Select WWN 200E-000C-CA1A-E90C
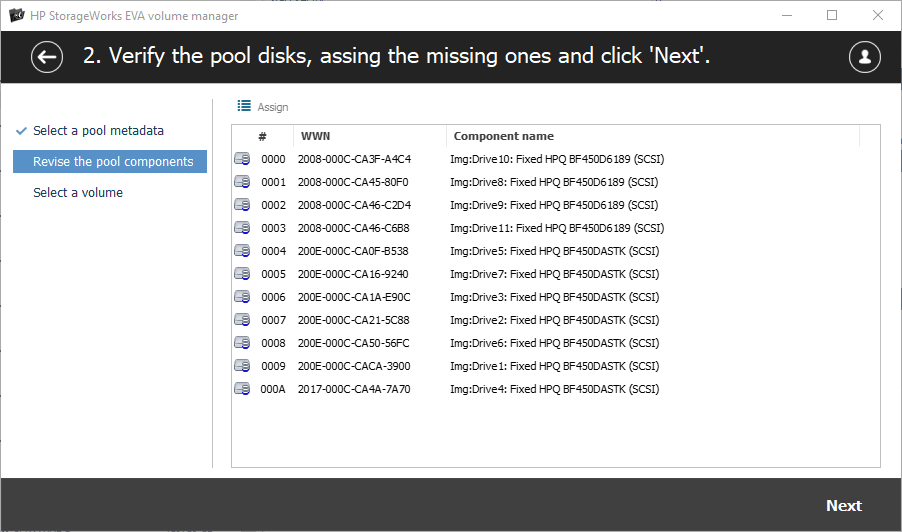Viewport: 902px width, 532px height. tap(354, 297)
